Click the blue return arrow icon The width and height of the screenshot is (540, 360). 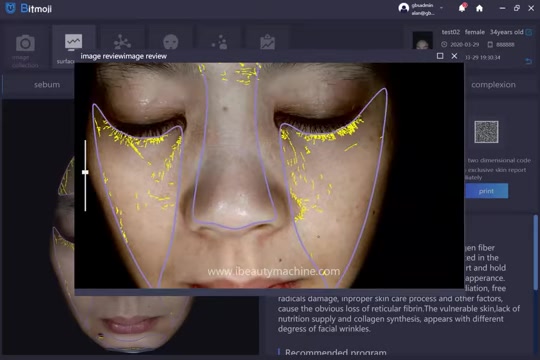529,61
